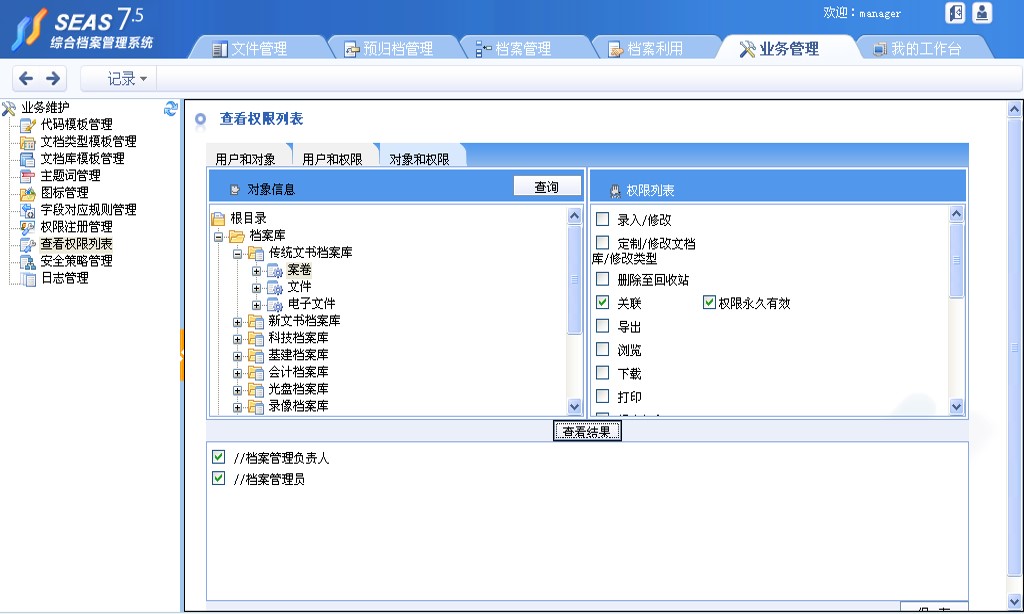Viewport: 1024px width, 614px height.
Task: Click the 日志管理 icon
Action: tap(28, 278)
